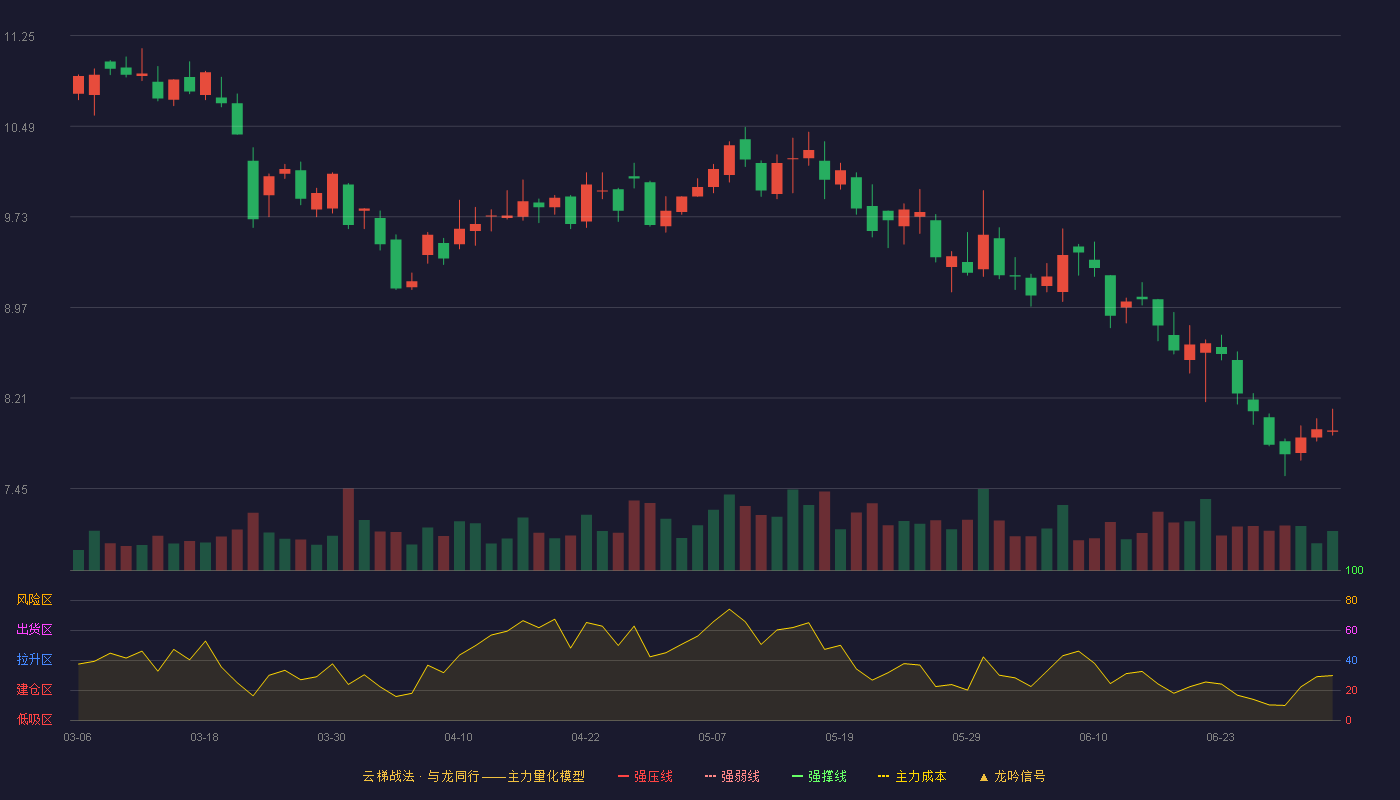1400x800 pixels.
Task: Click the 拉升区 zone label
Action: pos(34,660)
